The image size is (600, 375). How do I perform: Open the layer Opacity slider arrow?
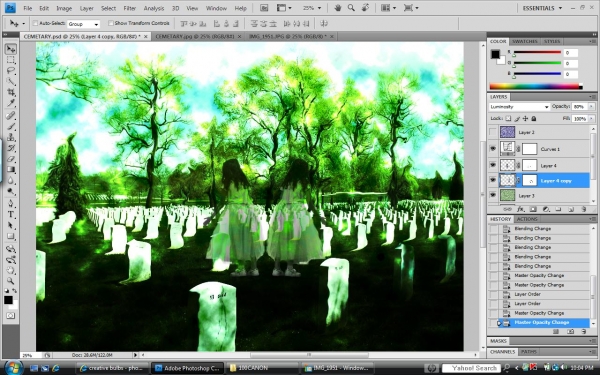pos(592,107)
